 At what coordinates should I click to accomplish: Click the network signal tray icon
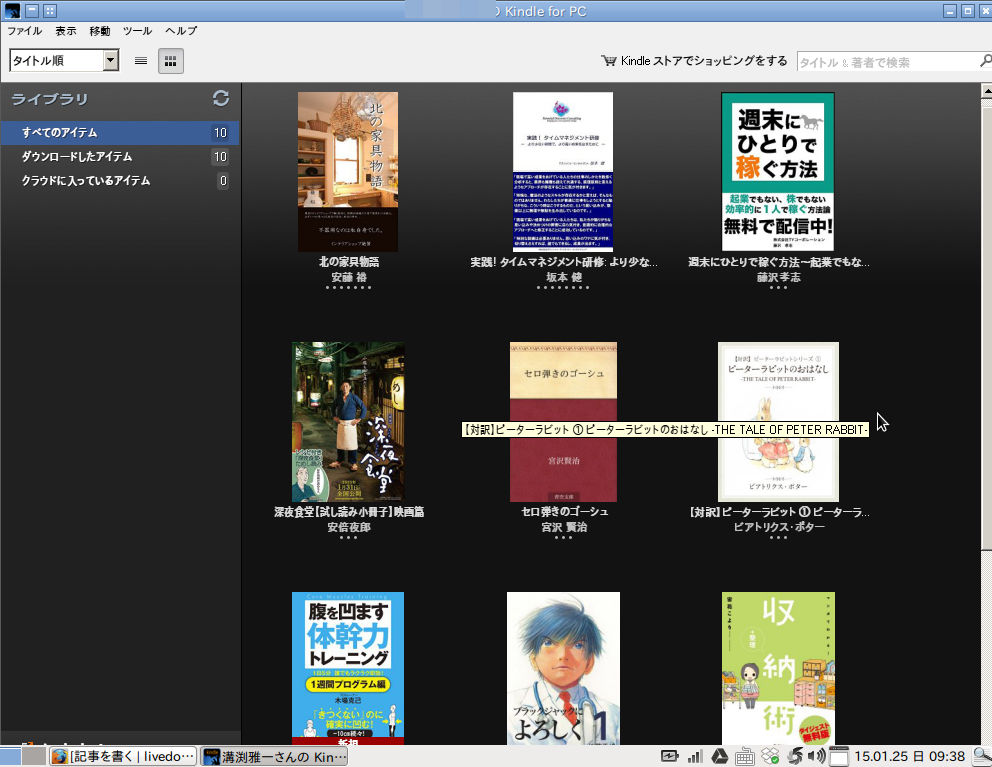pos(695,756)
